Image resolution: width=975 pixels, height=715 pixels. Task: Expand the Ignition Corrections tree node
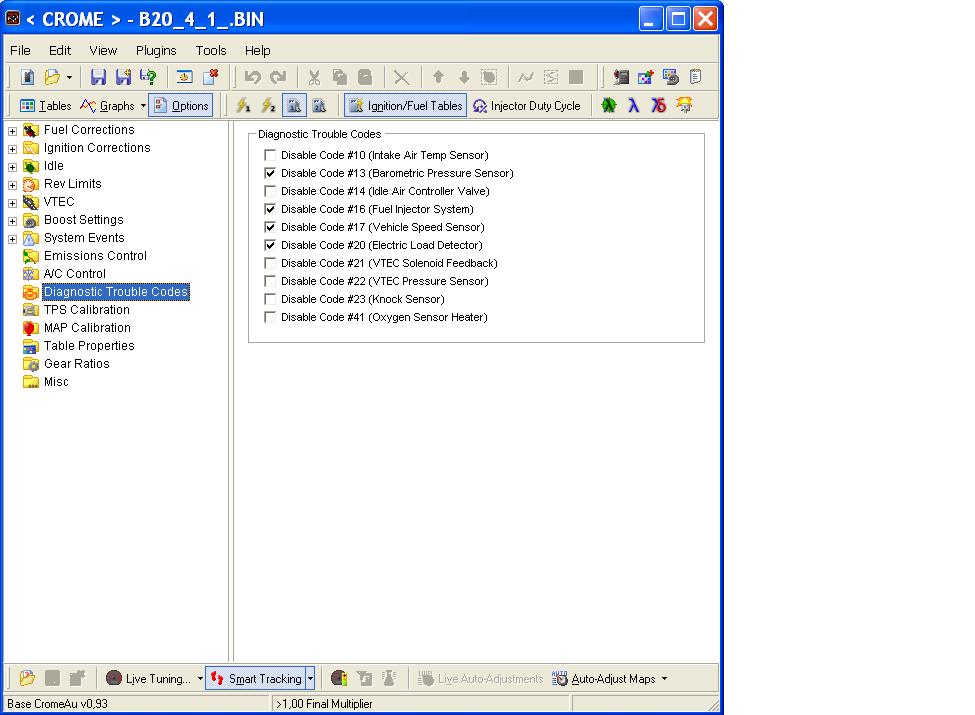coord(12,149)
